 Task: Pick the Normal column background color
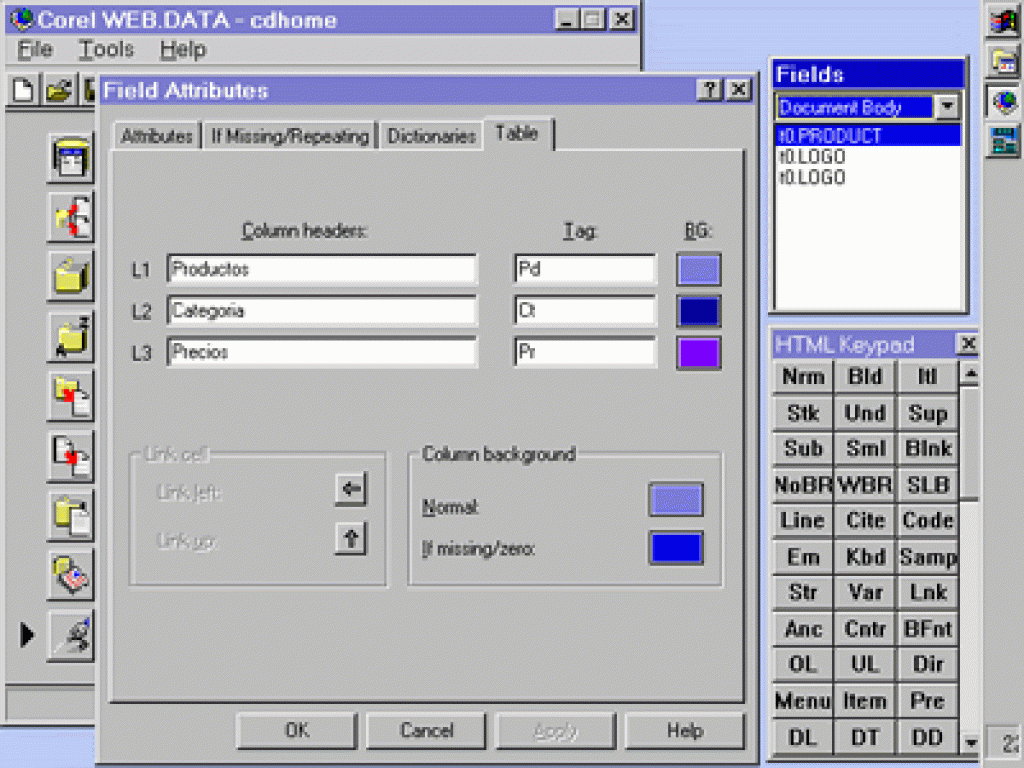click(x=676, y=500)
